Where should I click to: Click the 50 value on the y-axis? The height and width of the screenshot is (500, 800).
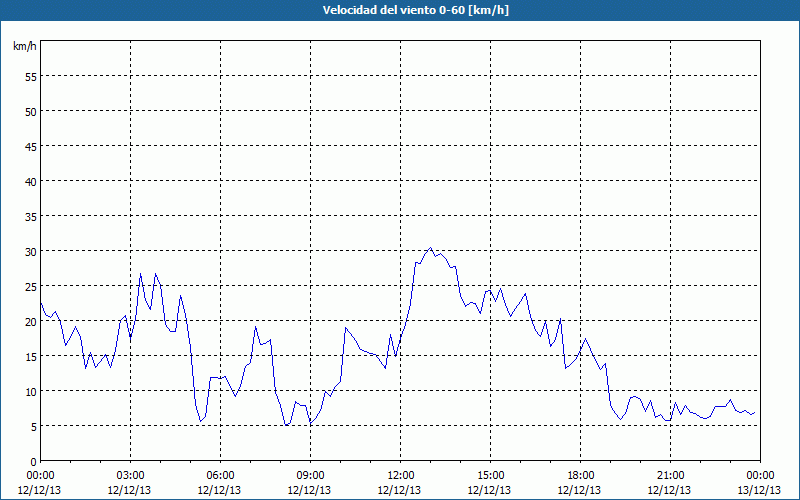pos(31,111)
